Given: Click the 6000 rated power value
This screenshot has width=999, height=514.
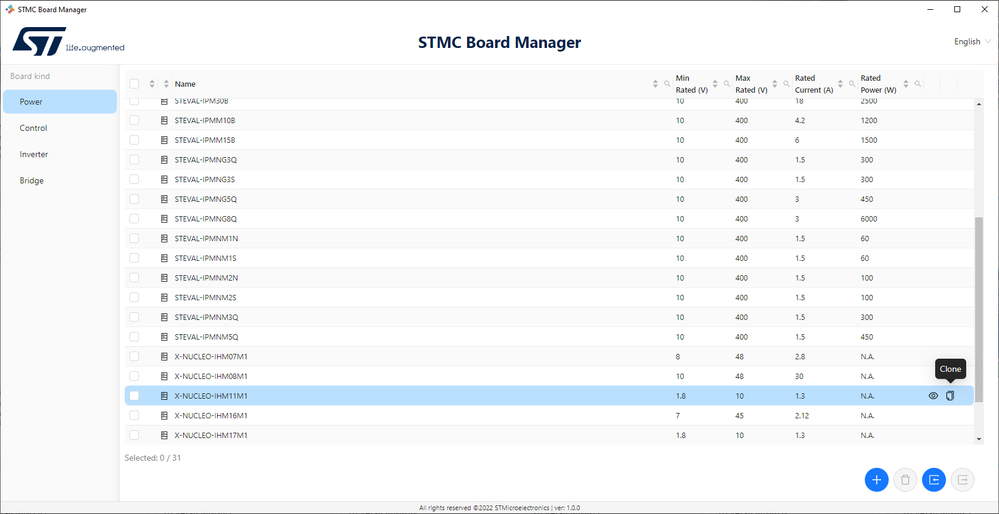Looking at the screenshot, I should (868, 218).
